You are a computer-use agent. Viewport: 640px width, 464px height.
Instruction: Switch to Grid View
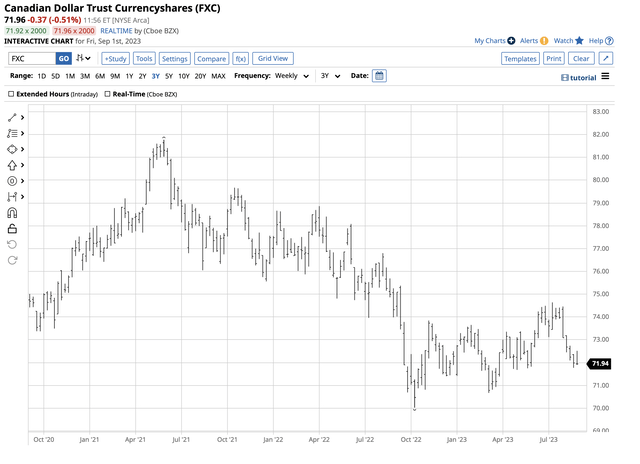(273, 58)
